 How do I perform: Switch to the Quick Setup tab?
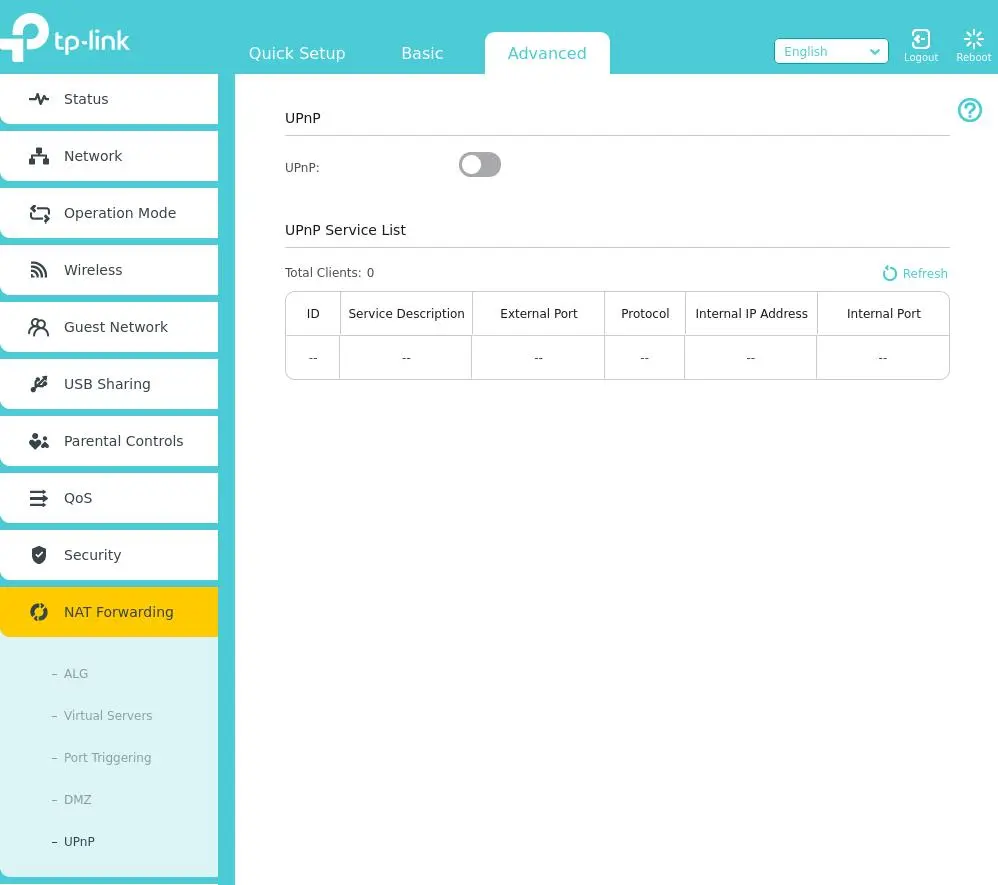(297, 53)
